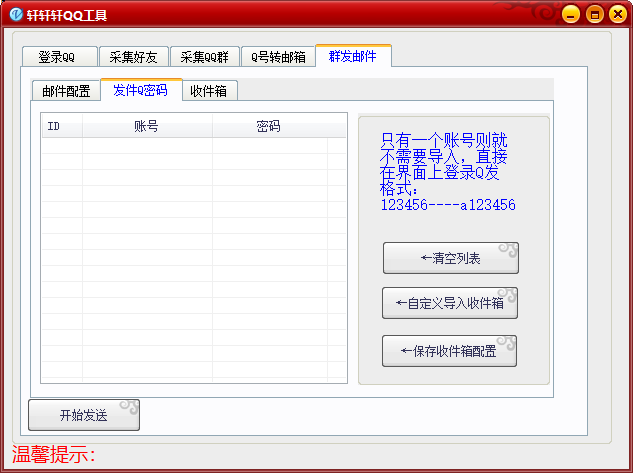Click the app logo icon in title bar
Image resolution: width=633 pixels, height=473 pixels.
pyautogui.click(x=16, y=15)
